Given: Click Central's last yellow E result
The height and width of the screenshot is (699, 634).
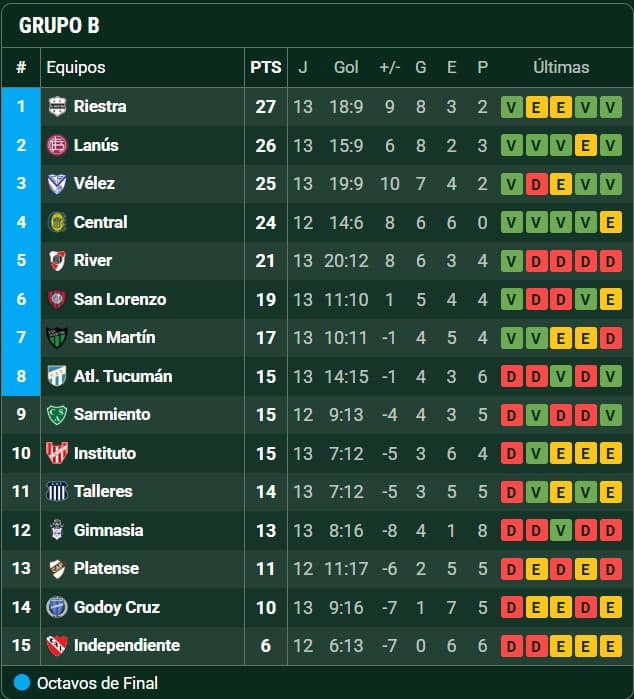Looking at the screenshot, I should click(609, 222).
